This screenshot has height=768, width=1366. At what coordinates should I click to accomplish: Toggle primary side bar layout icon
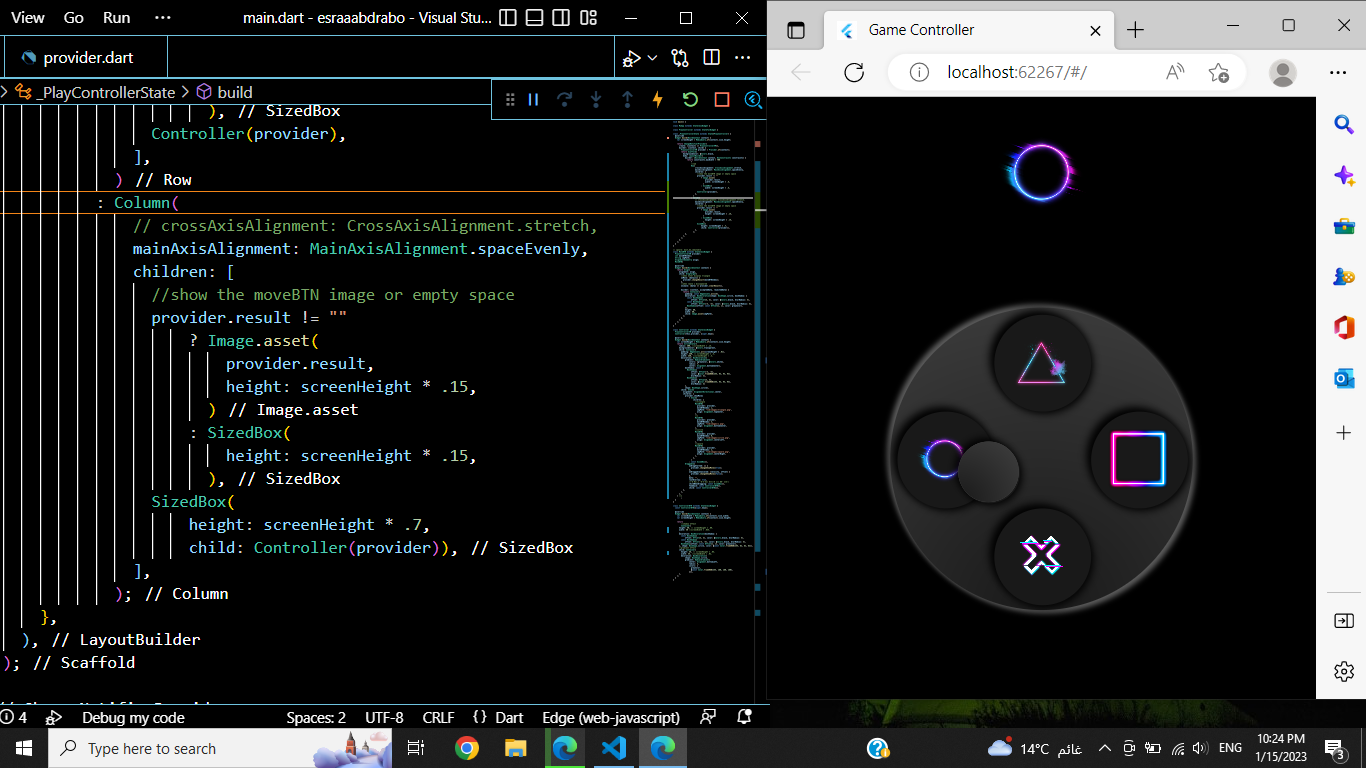click(508, 18)
